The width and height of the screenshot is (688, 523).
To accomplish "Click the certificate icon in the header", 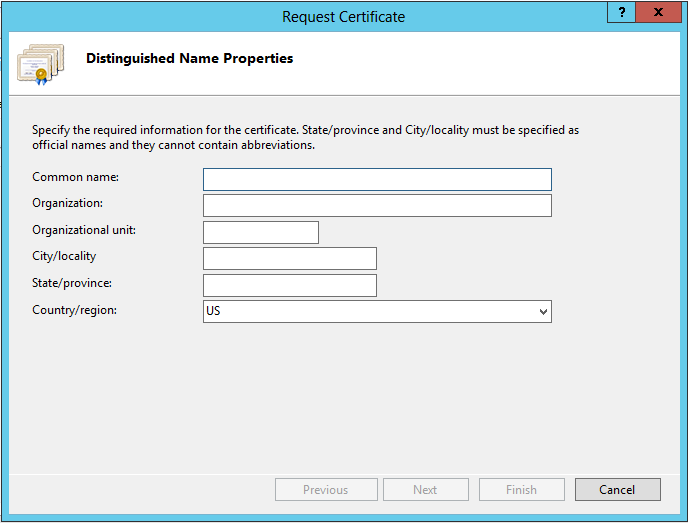I will [x=40, y=63].
